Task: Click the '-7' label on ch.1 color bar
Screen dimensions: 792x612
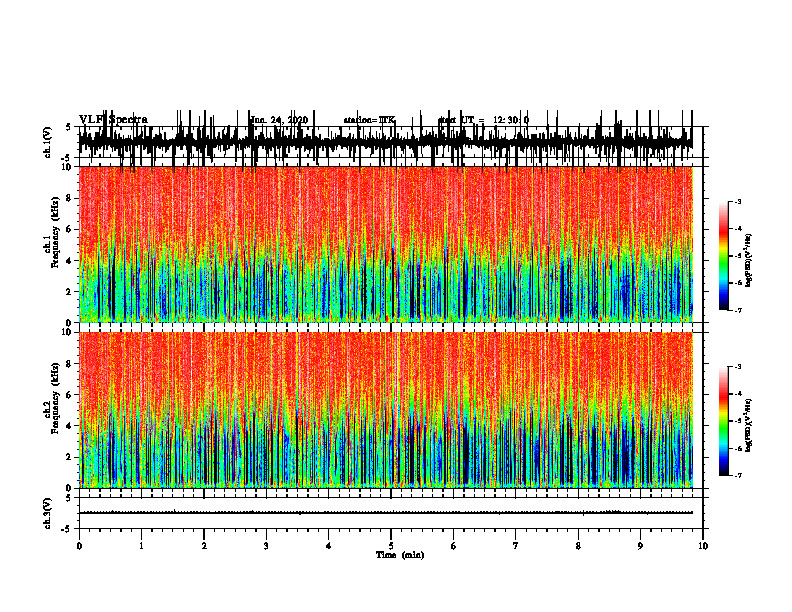Action: 738,310
